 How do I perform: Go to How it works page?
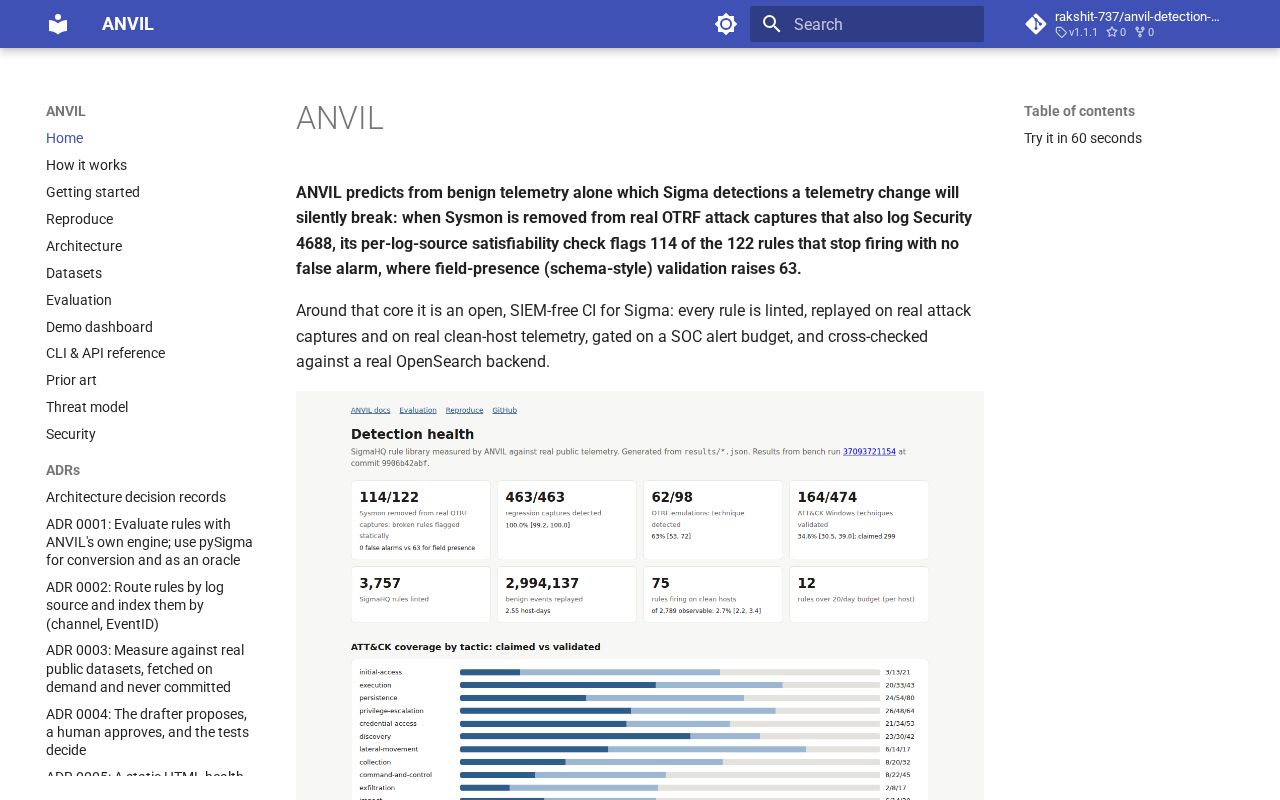tap(86, 165)
